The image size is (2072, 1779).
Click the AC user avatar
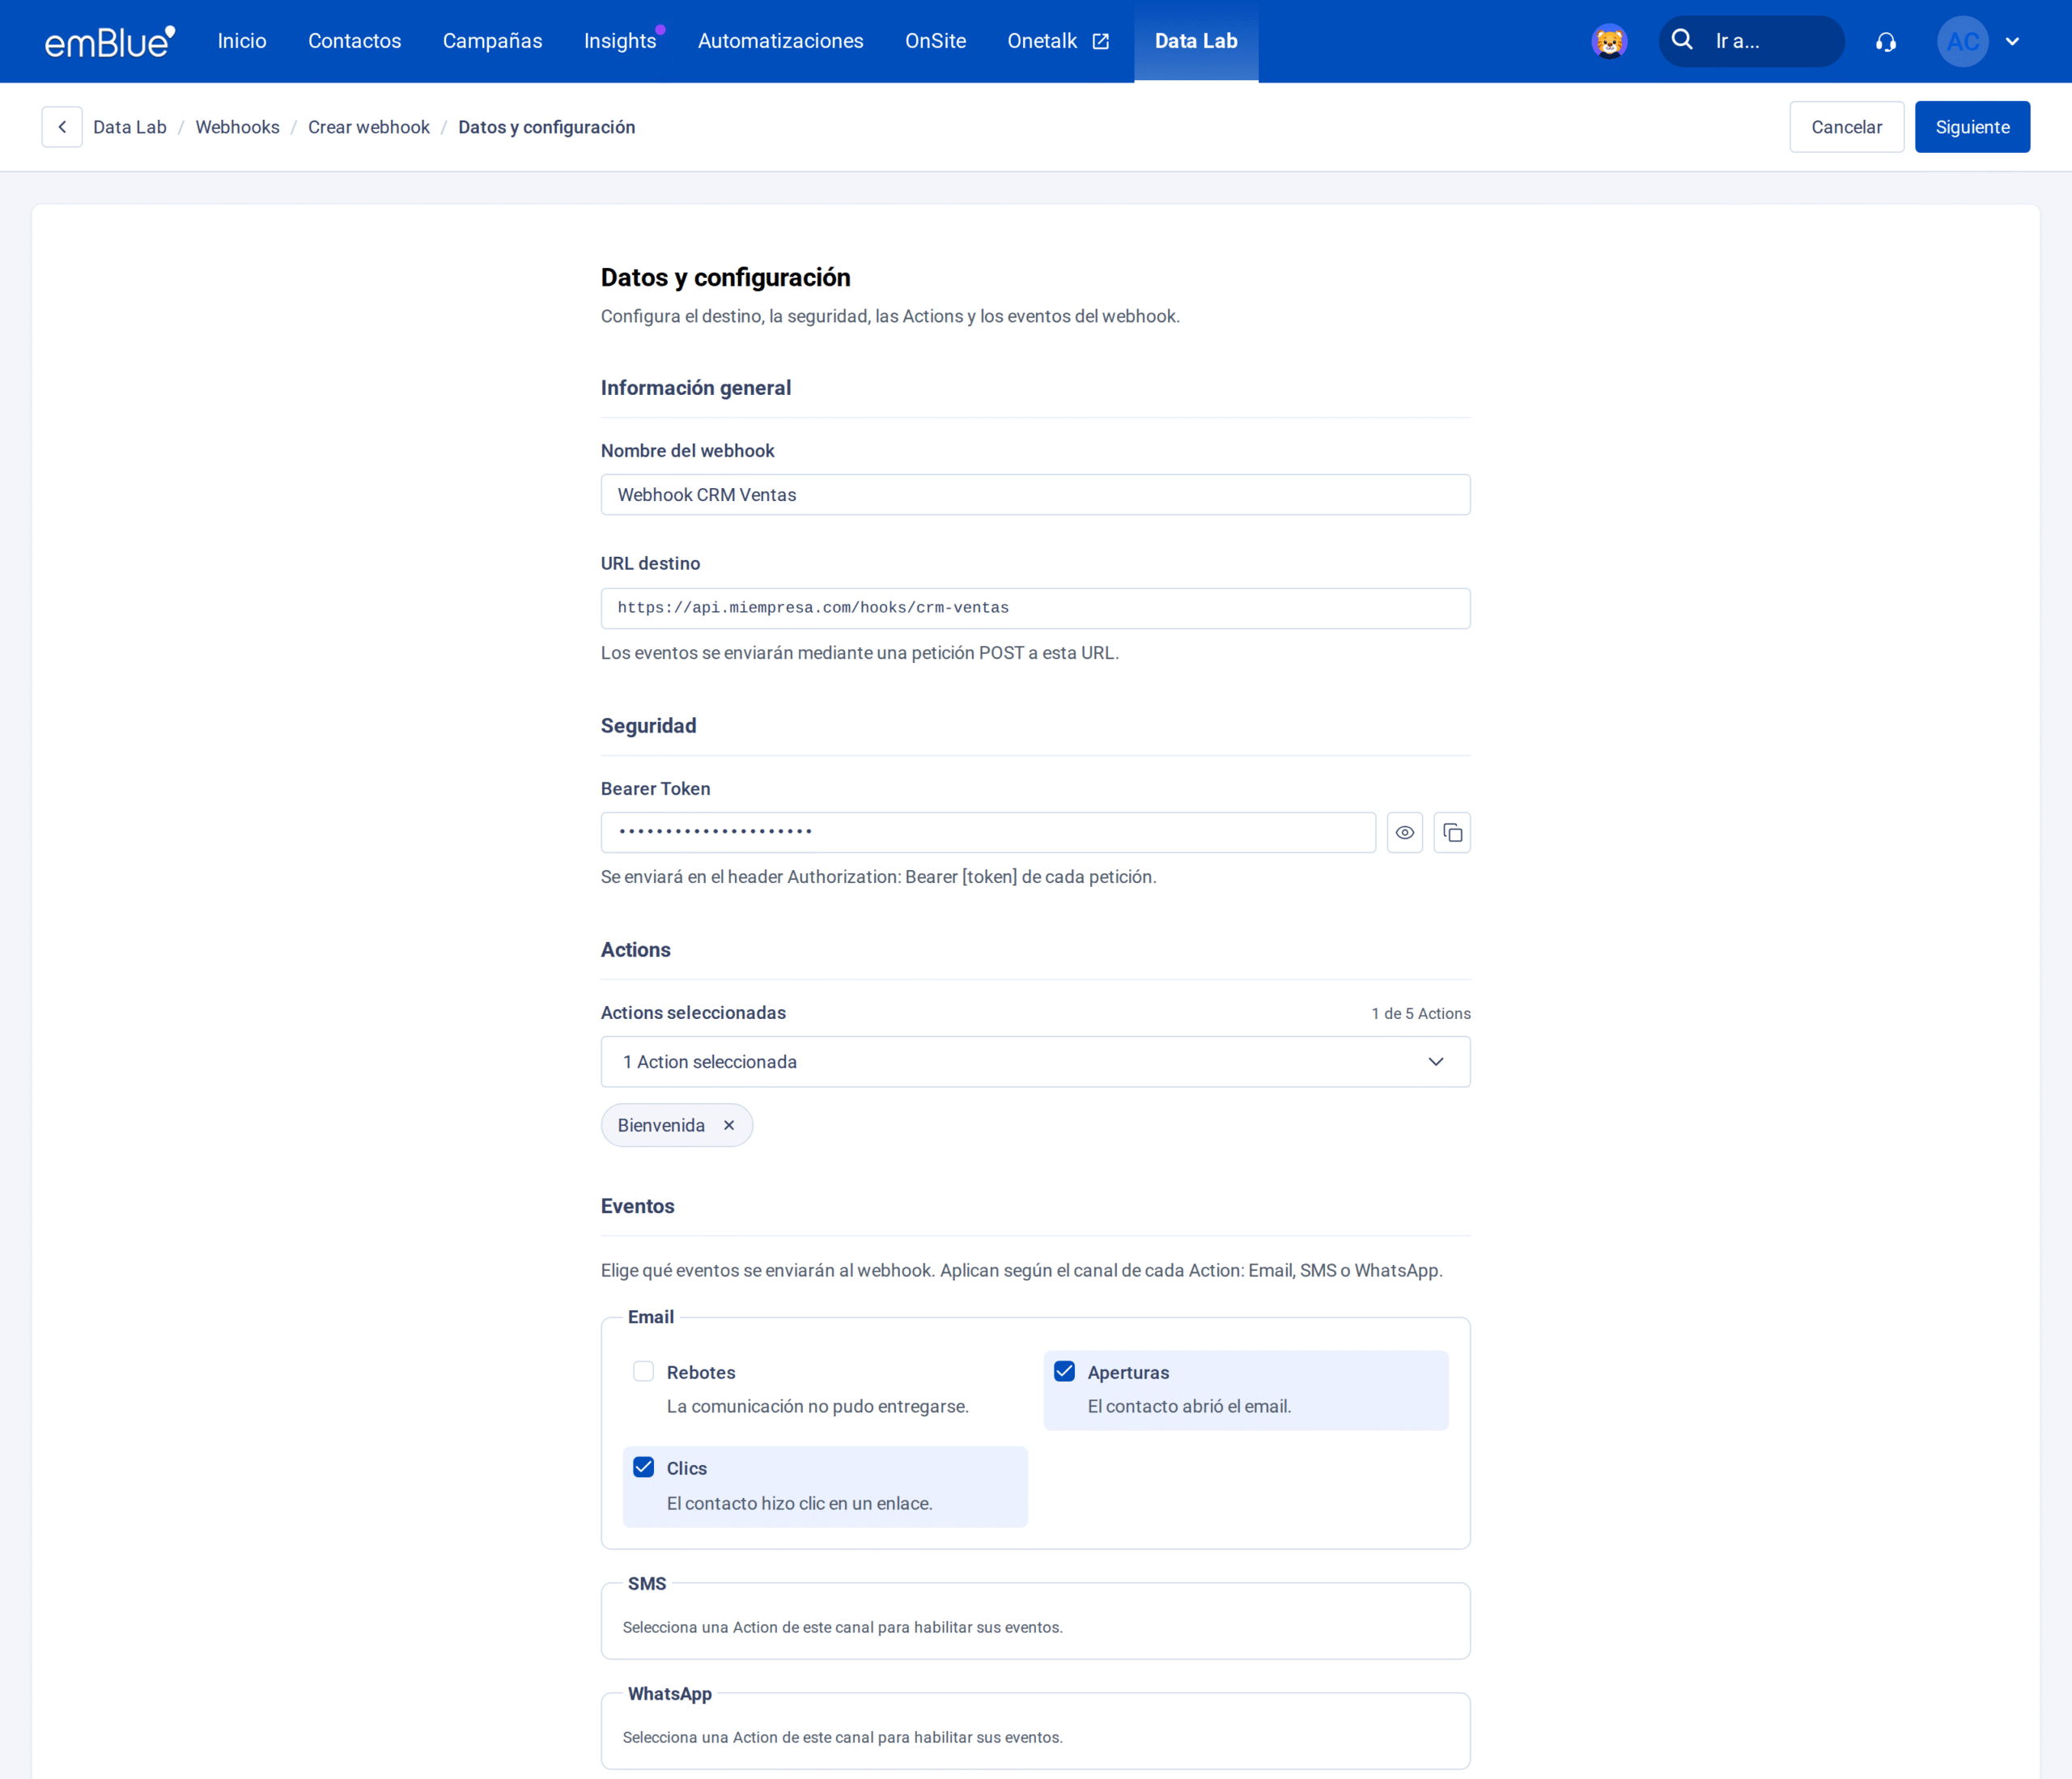[1962, 41]
